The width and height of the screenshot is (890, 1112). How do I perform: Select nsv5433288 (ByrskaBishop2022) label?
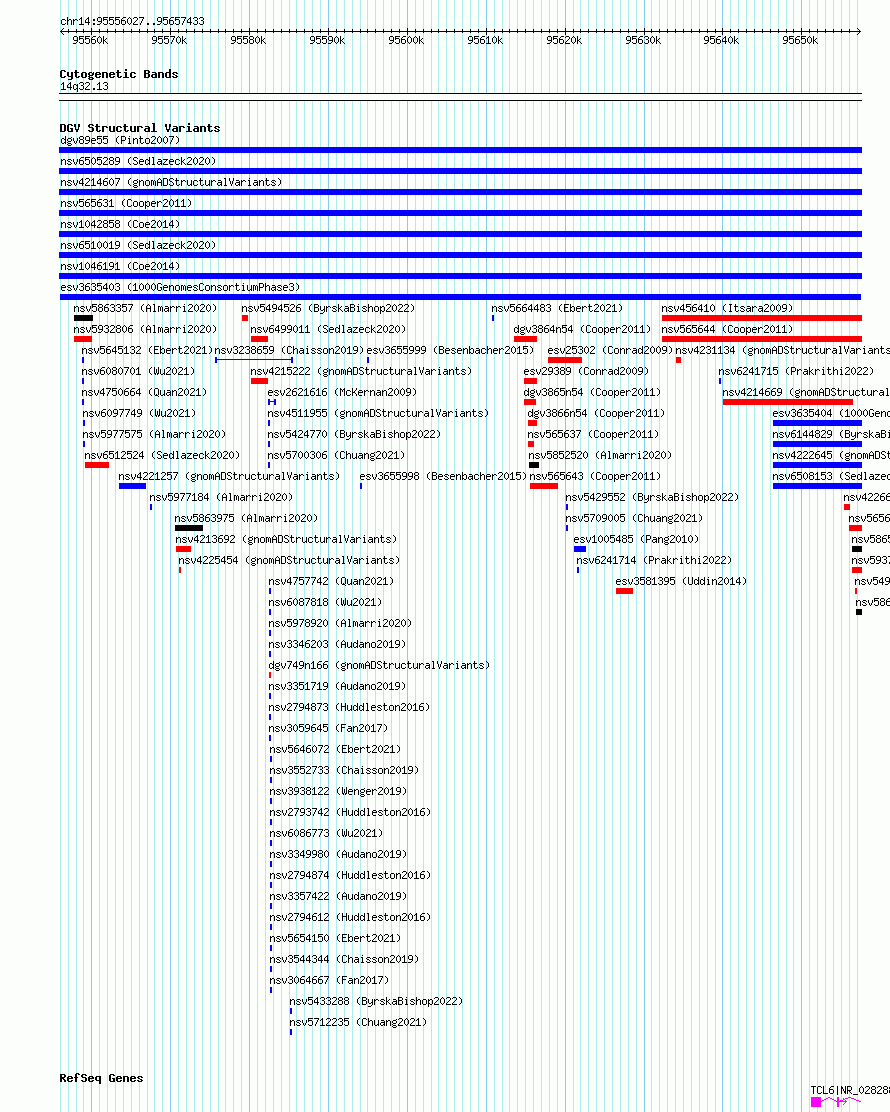tap(376, 1001)
